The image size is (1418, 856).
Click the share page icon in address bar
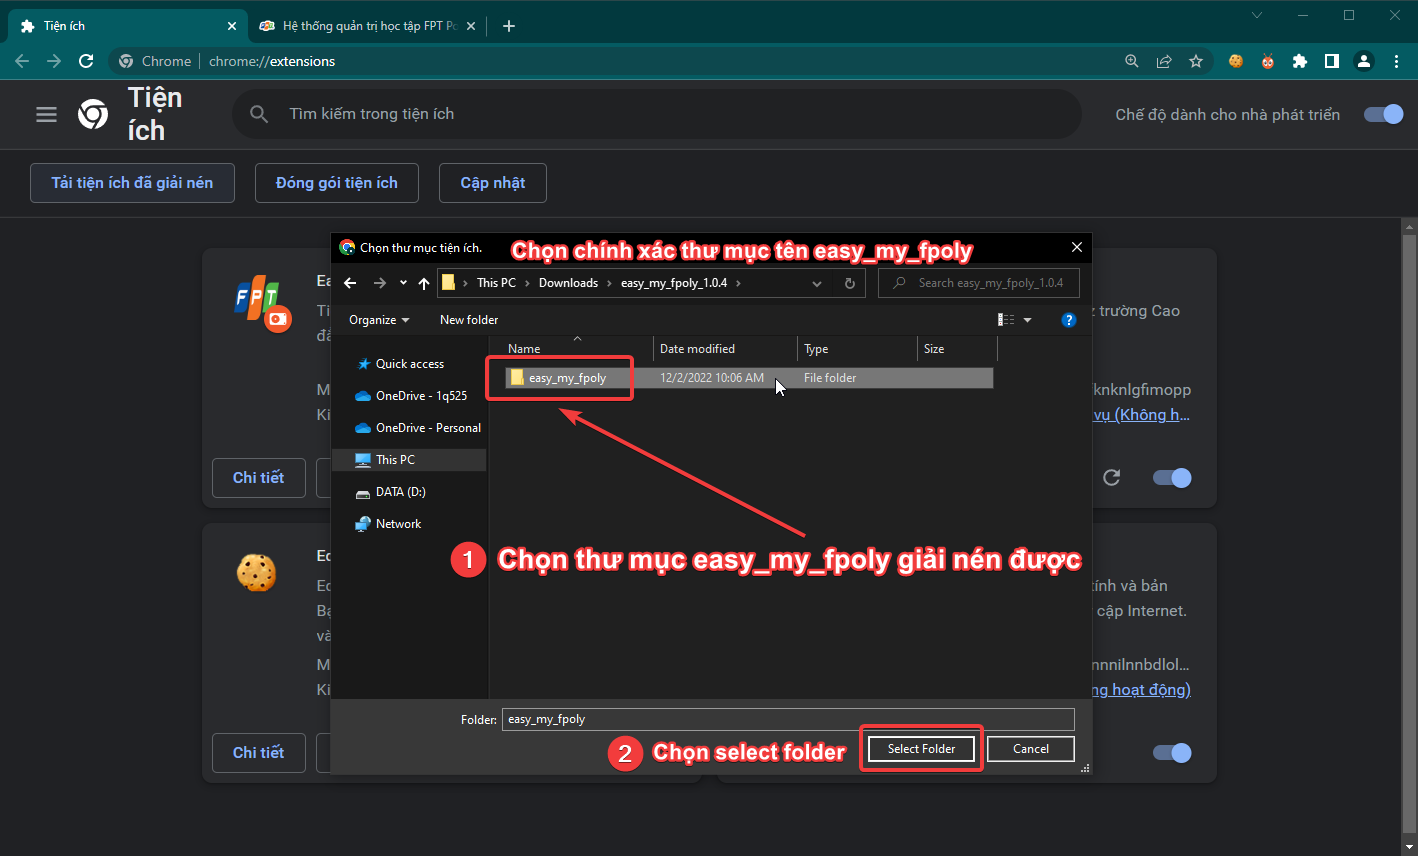(x=1164, y=61)
